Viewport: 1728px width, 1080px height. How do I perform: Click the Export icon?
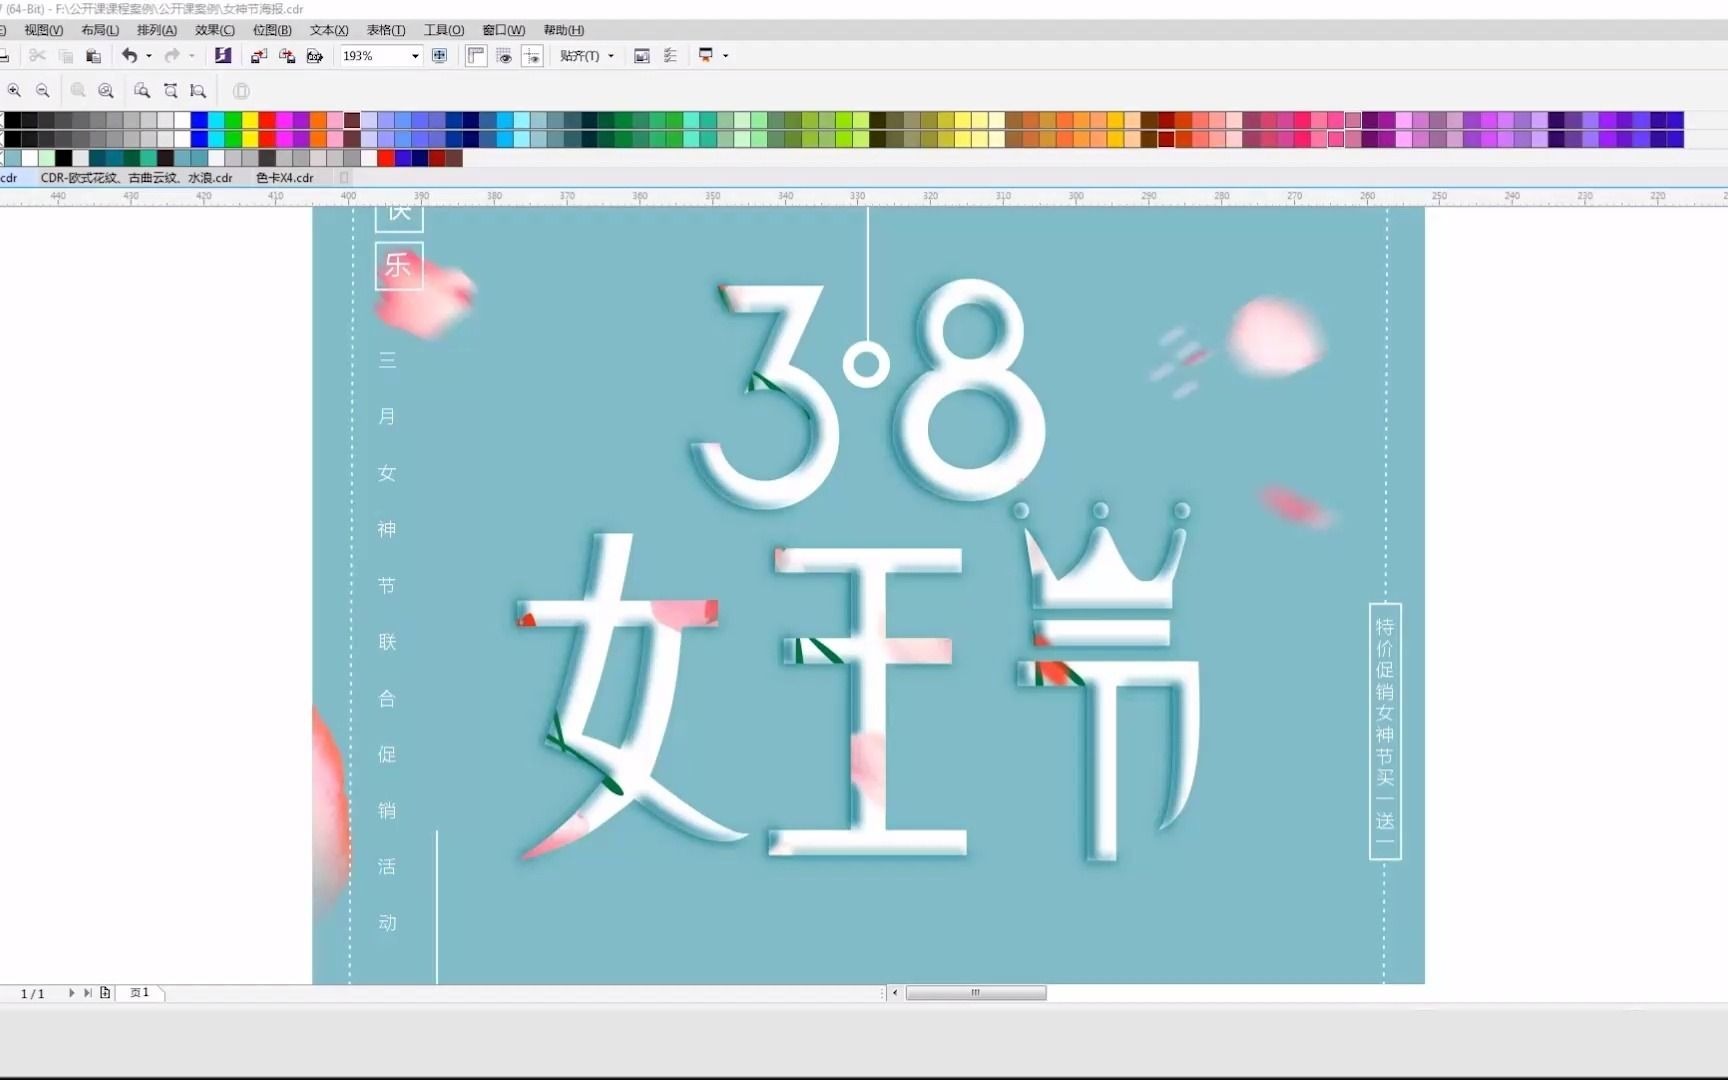tap(287, 56)
